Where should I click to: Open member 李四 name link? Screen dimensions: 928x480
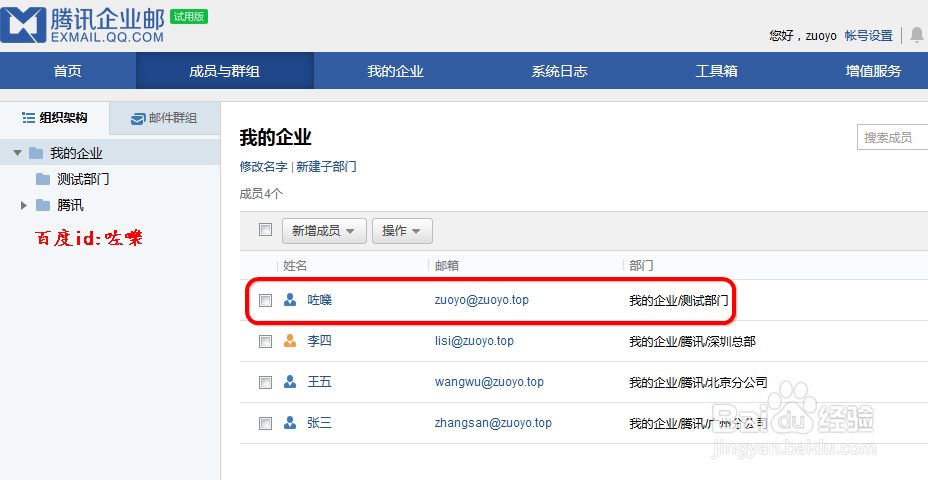(320, 341)
